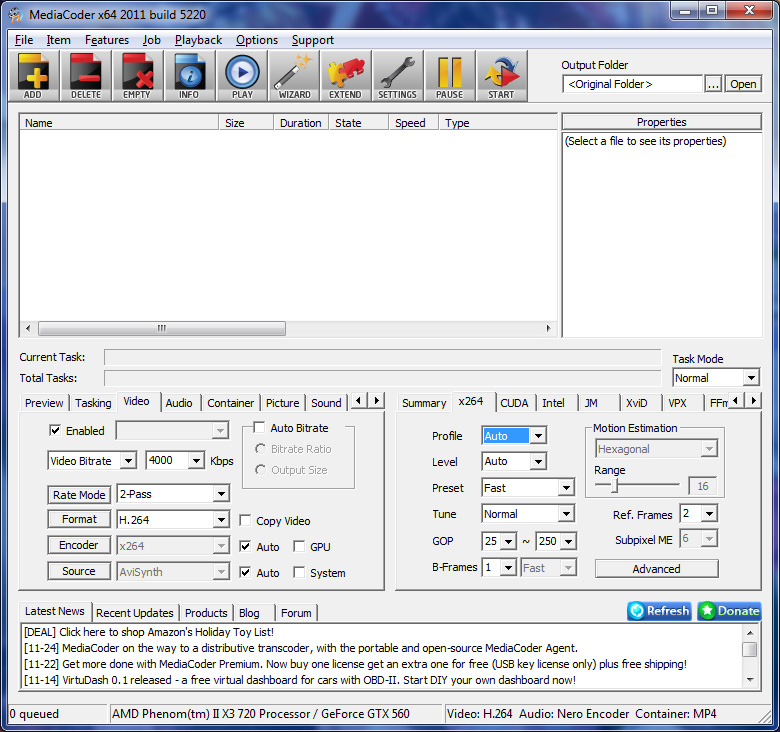The width and height of the screenshot is (780, 732).
Task: Click the ADD file toolbar icon
Action: [33, 76]
